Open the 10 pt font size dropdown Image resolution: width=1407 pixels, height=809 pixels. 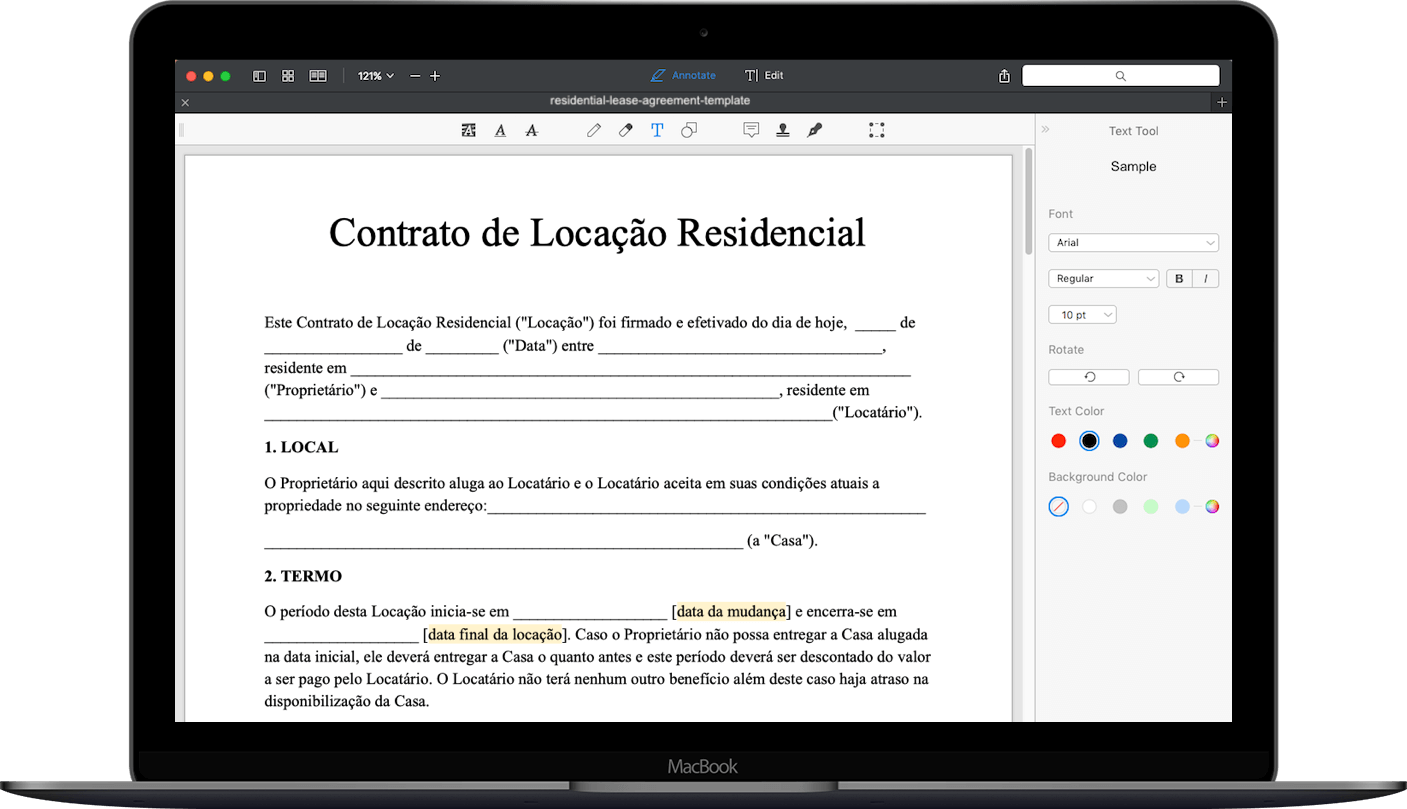(1082, 314)
